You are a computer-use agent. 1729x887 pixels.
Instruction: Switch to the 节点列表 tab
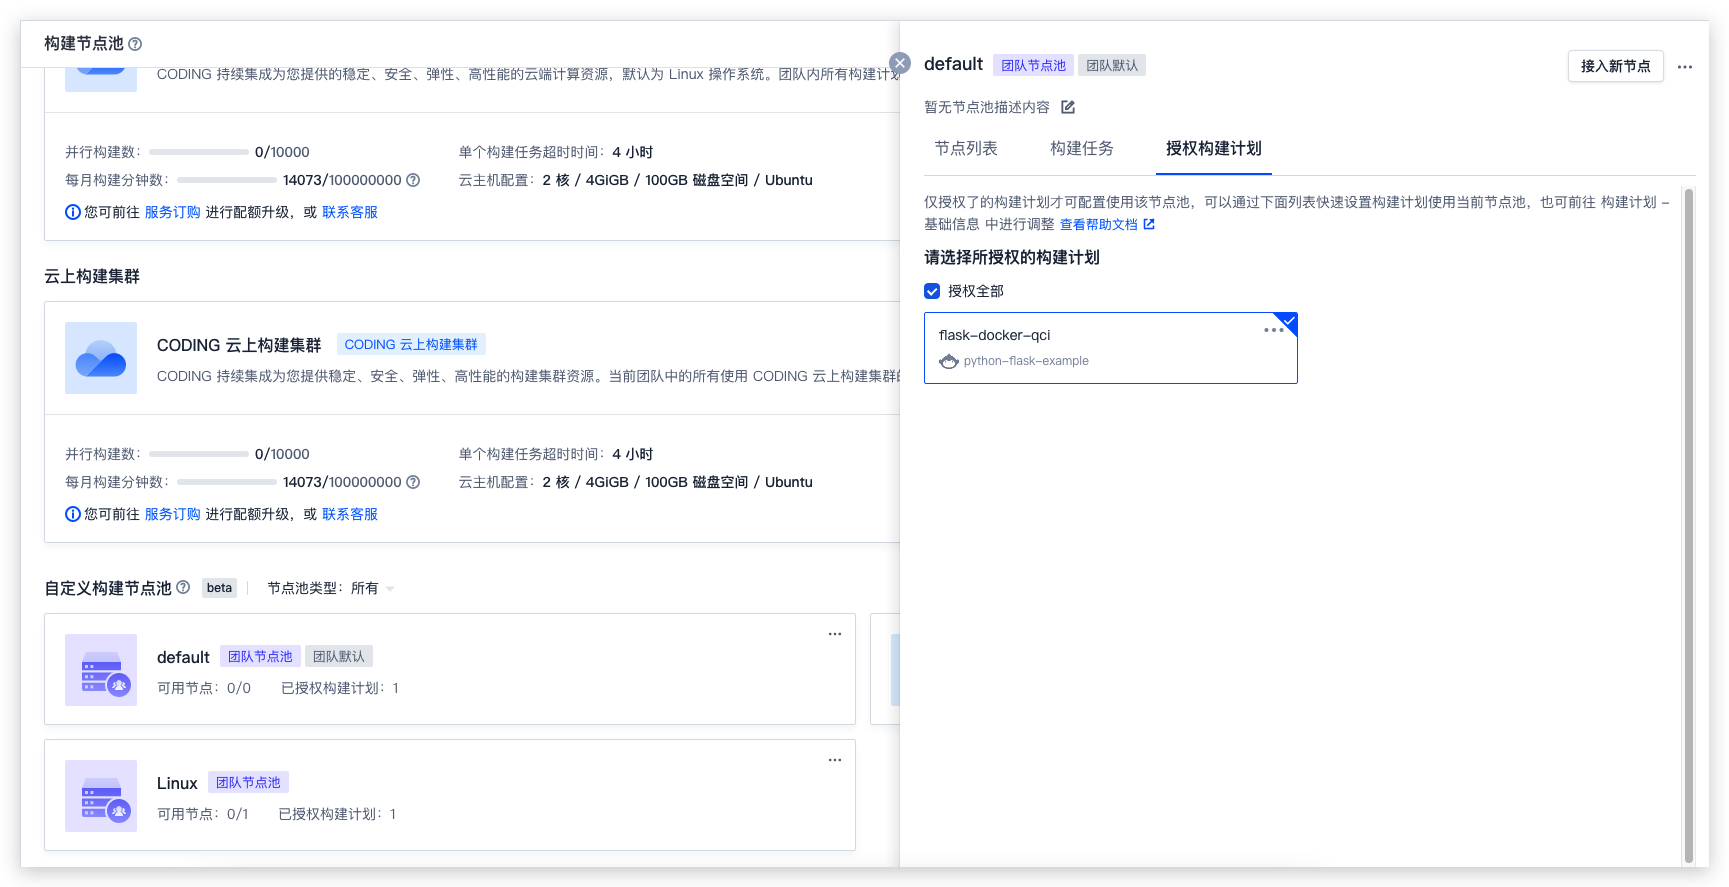point(966,148)
